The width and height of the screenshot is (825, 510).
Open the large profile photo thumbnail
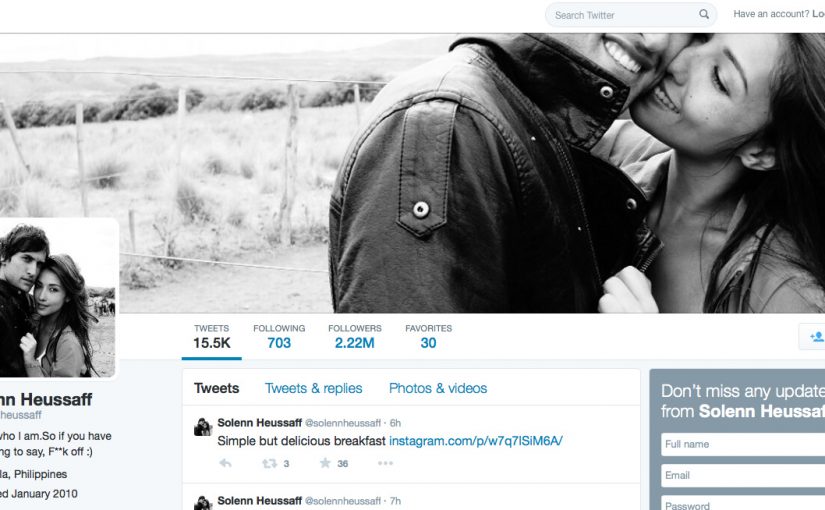57,298
